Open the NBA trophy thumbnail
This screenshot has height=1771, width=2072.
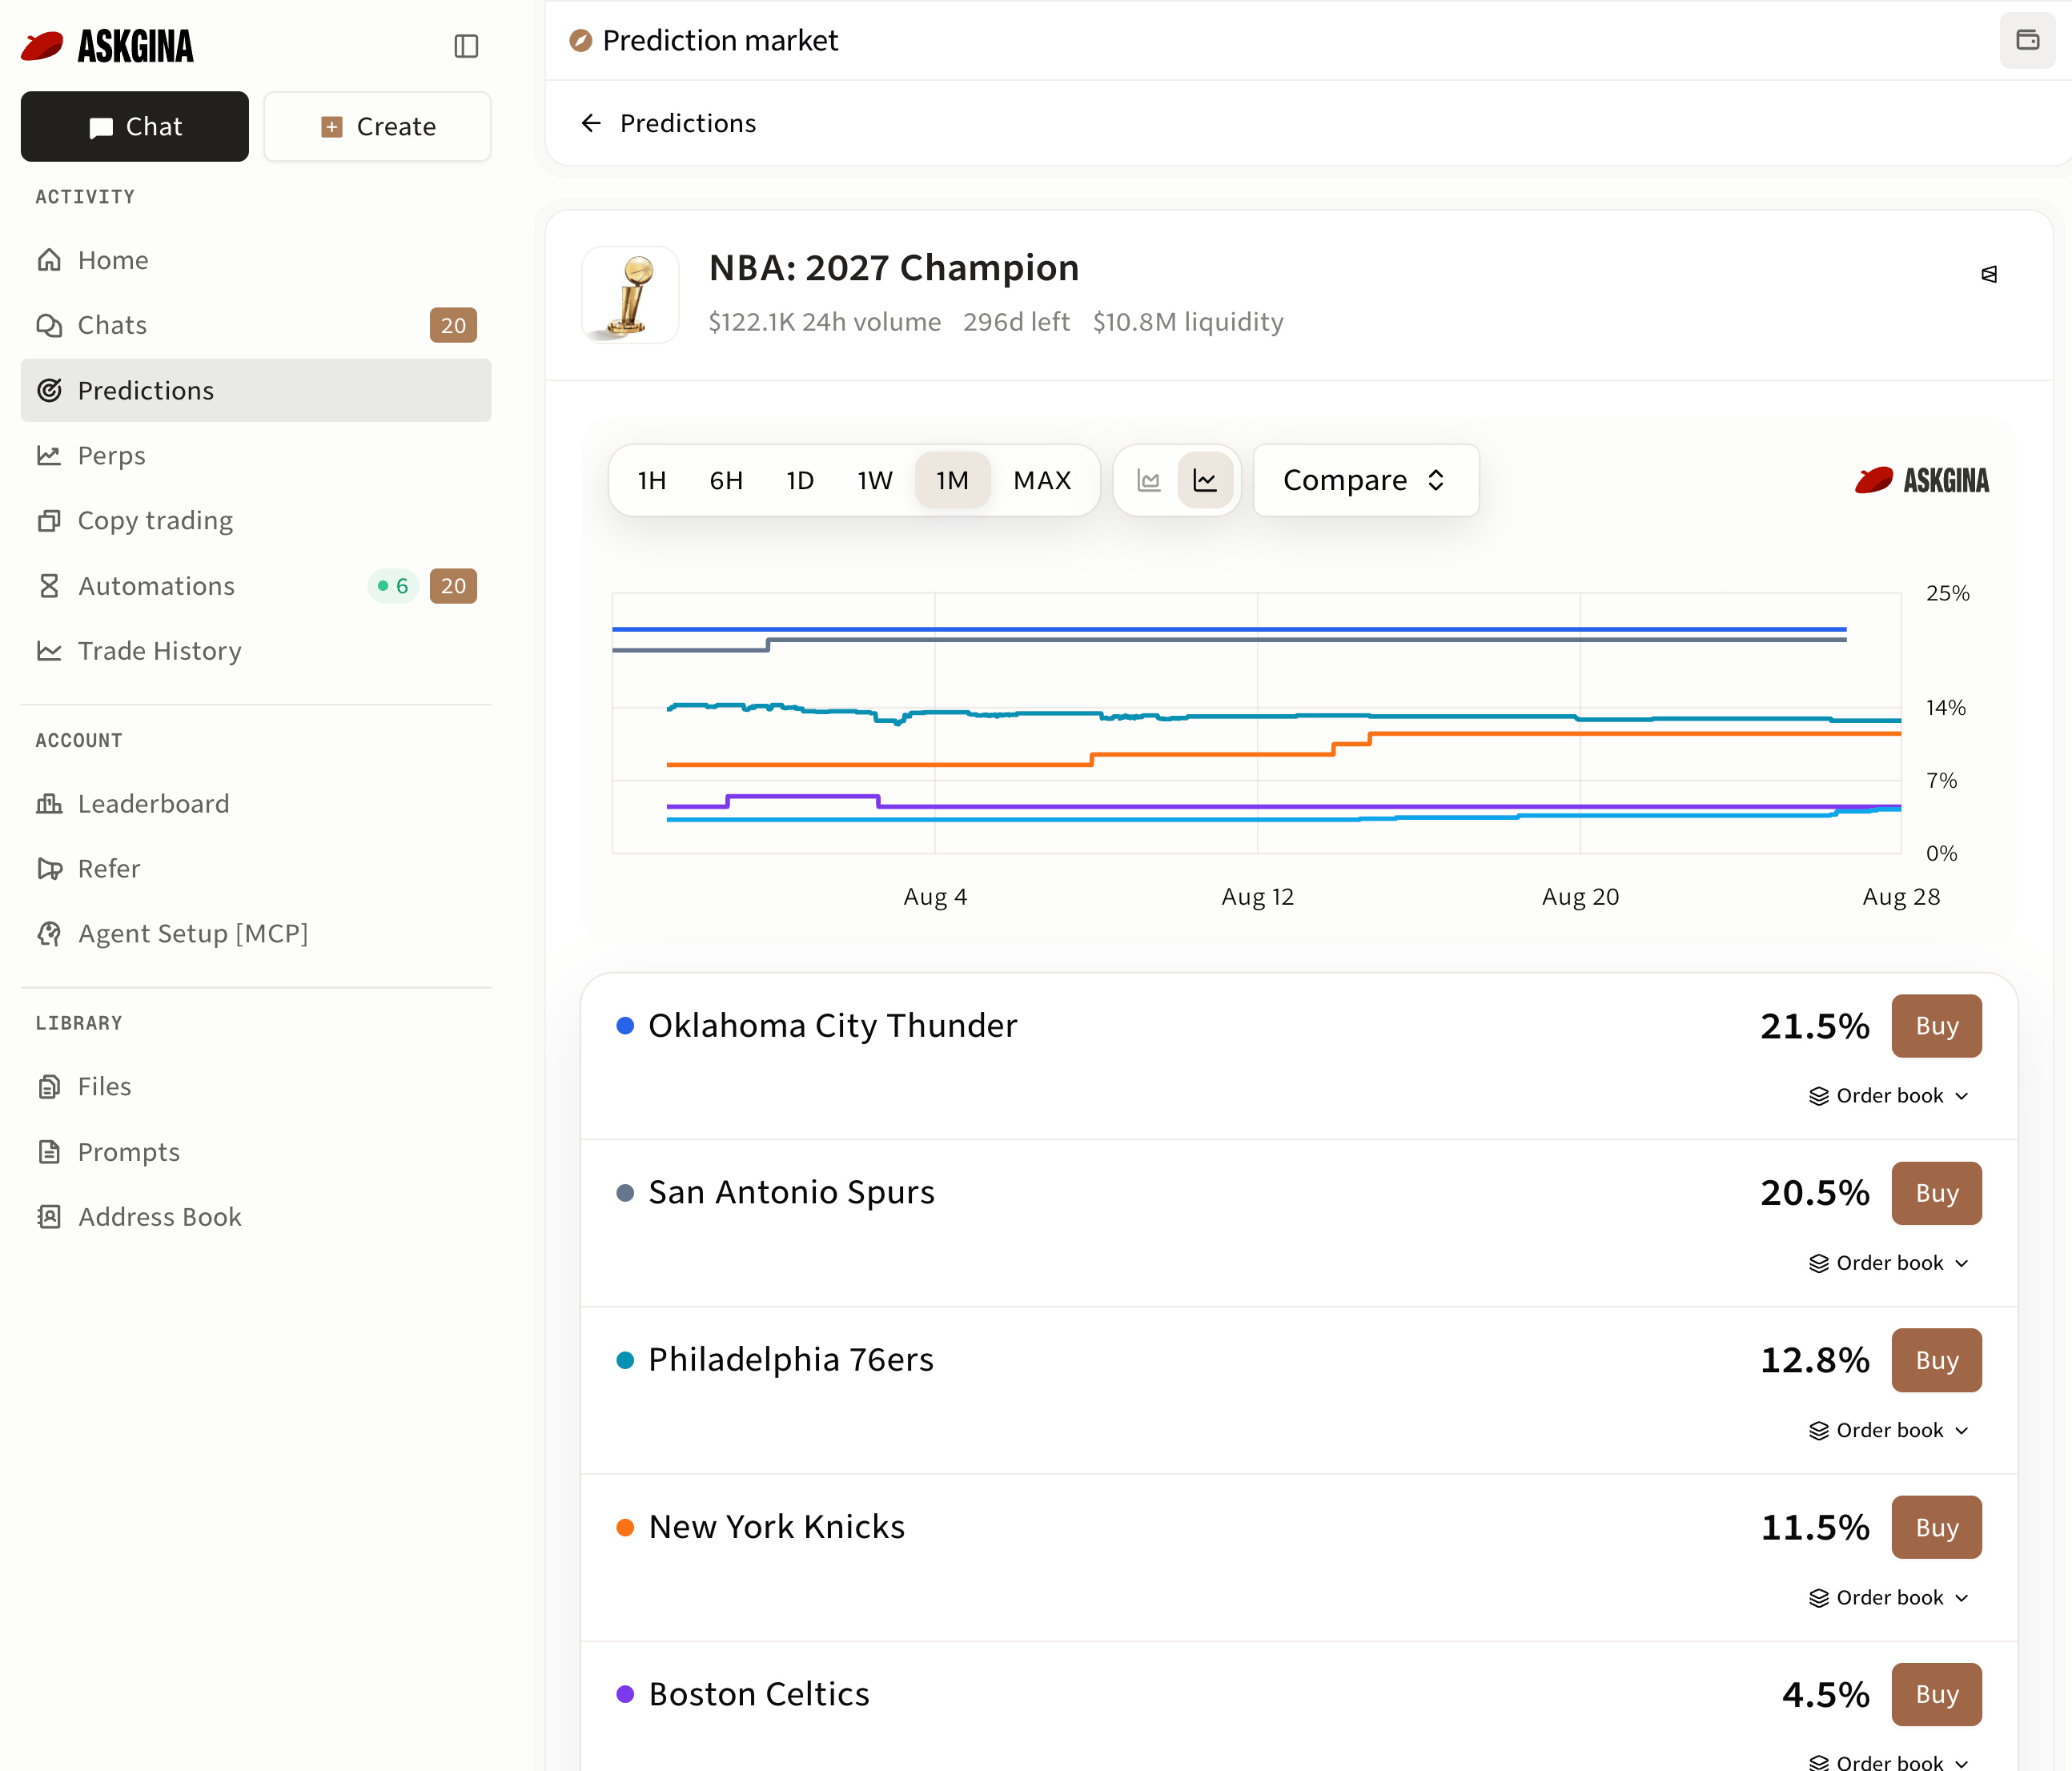pyautogui.click(x=630, y=295)
